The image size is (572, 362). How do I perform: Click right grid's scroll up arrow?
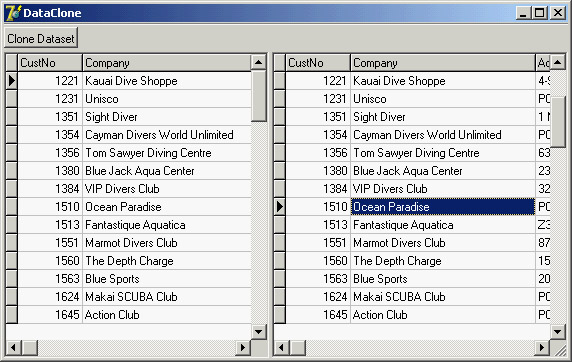point(558,62)
